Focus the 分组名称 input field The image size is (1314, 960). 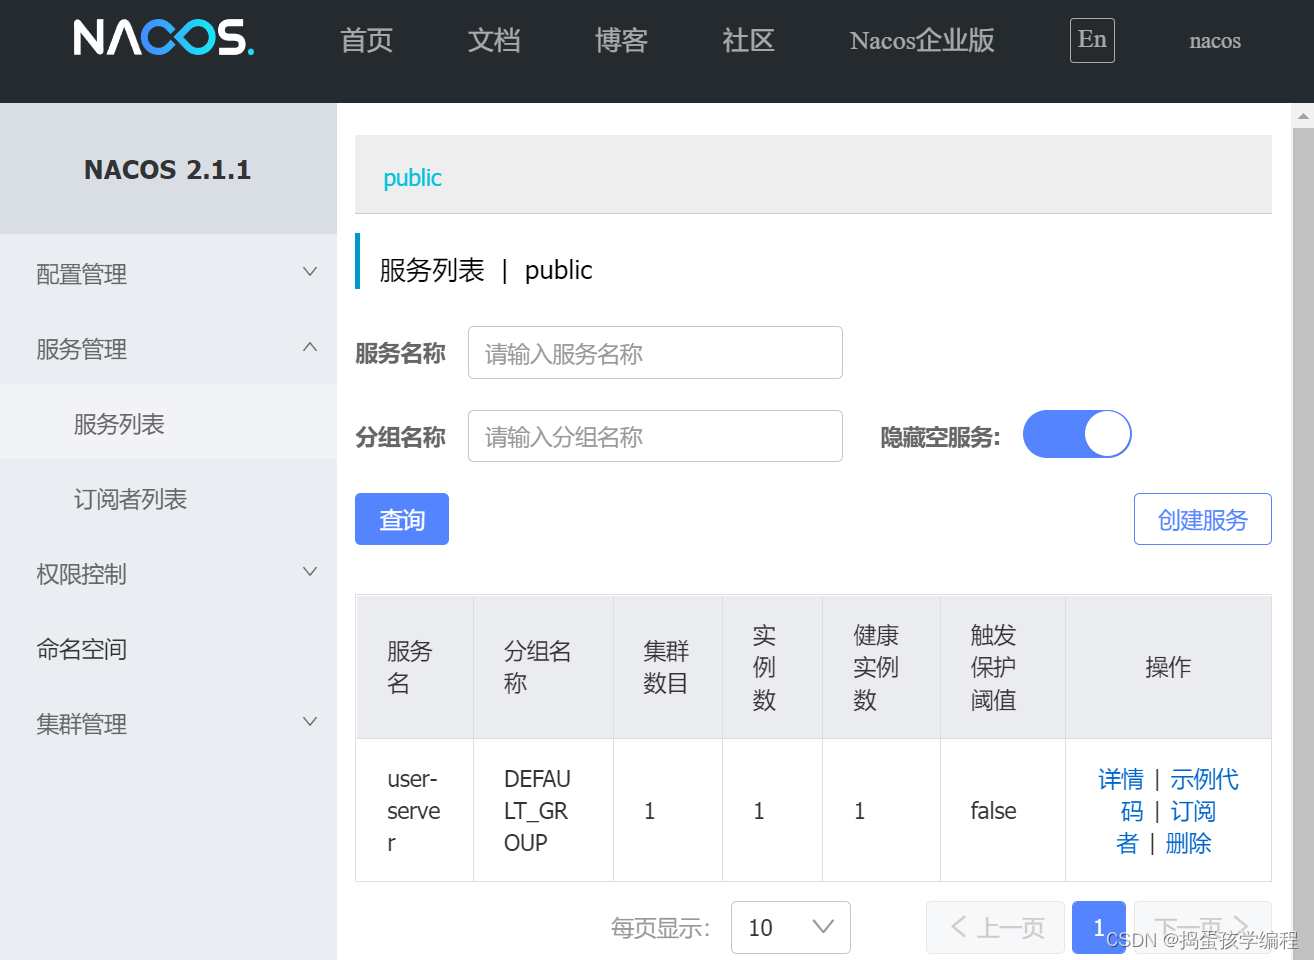(x=655, y=436)
